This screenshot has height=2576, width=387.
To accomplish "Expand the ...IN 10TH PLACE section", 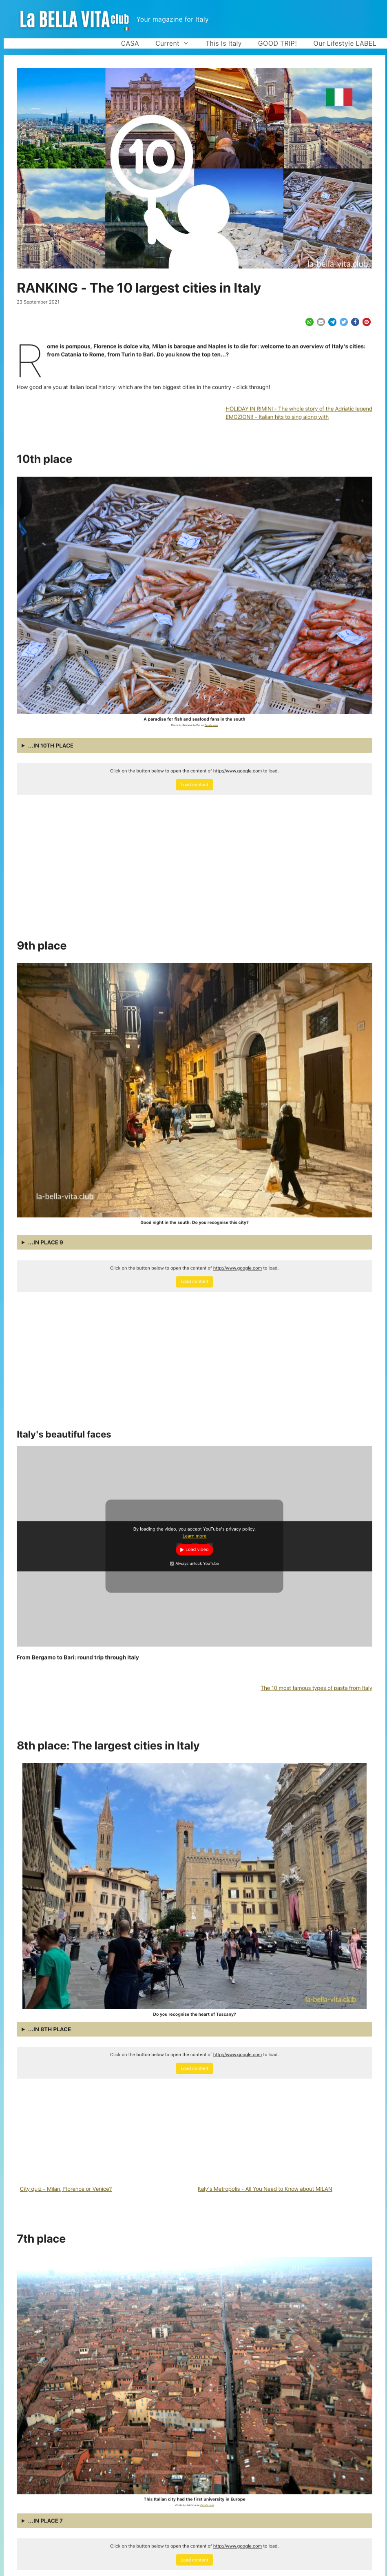I will [x=194, y=745].
